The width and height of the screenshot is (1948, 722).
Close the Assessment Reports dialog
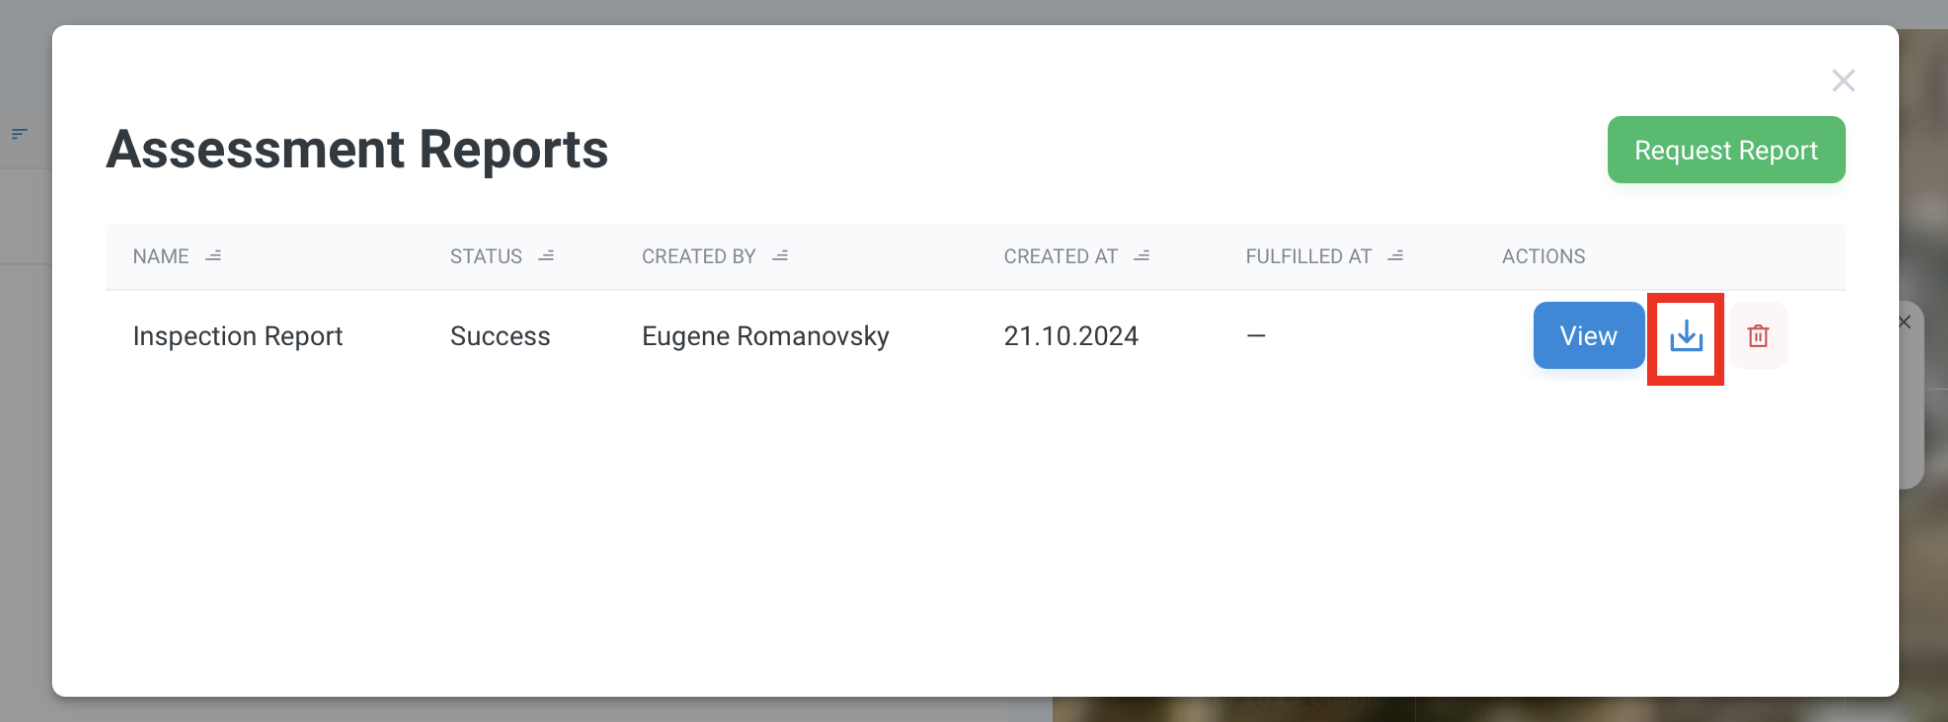[1843, 81]
